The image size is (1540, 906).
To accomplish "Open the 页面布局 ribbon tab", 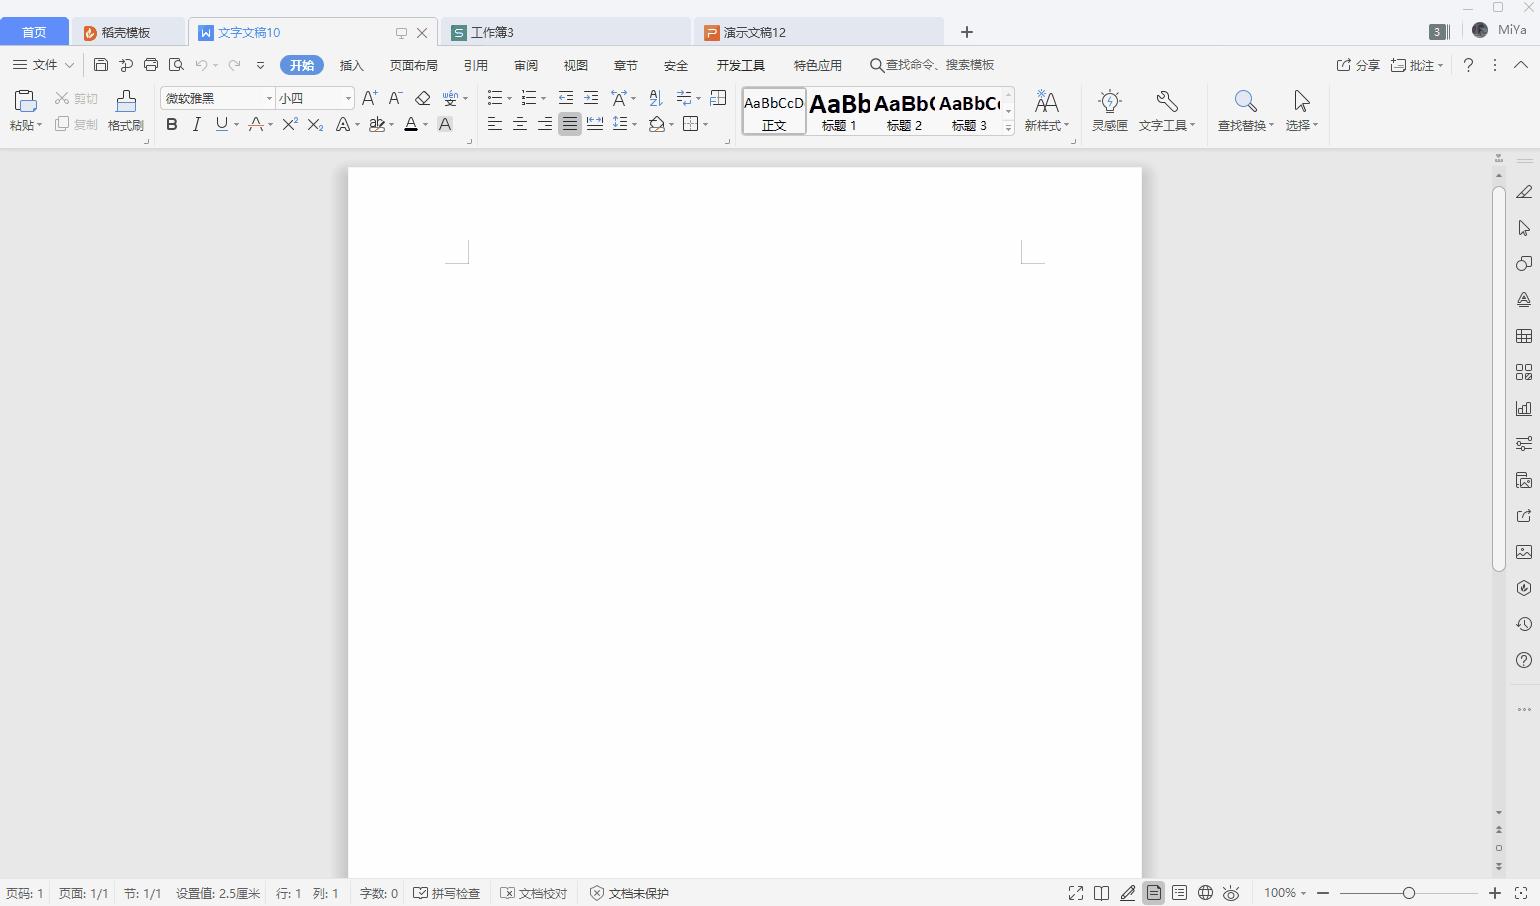I will [x=413, y=65].
